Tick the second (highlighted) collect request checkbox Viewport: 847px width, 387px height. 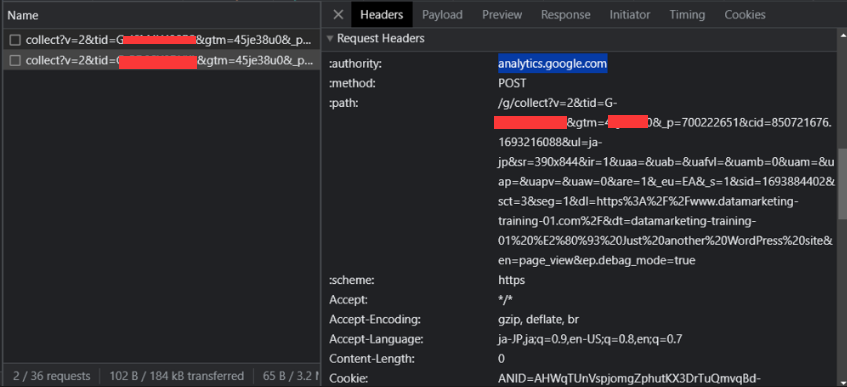pos(15,60)
